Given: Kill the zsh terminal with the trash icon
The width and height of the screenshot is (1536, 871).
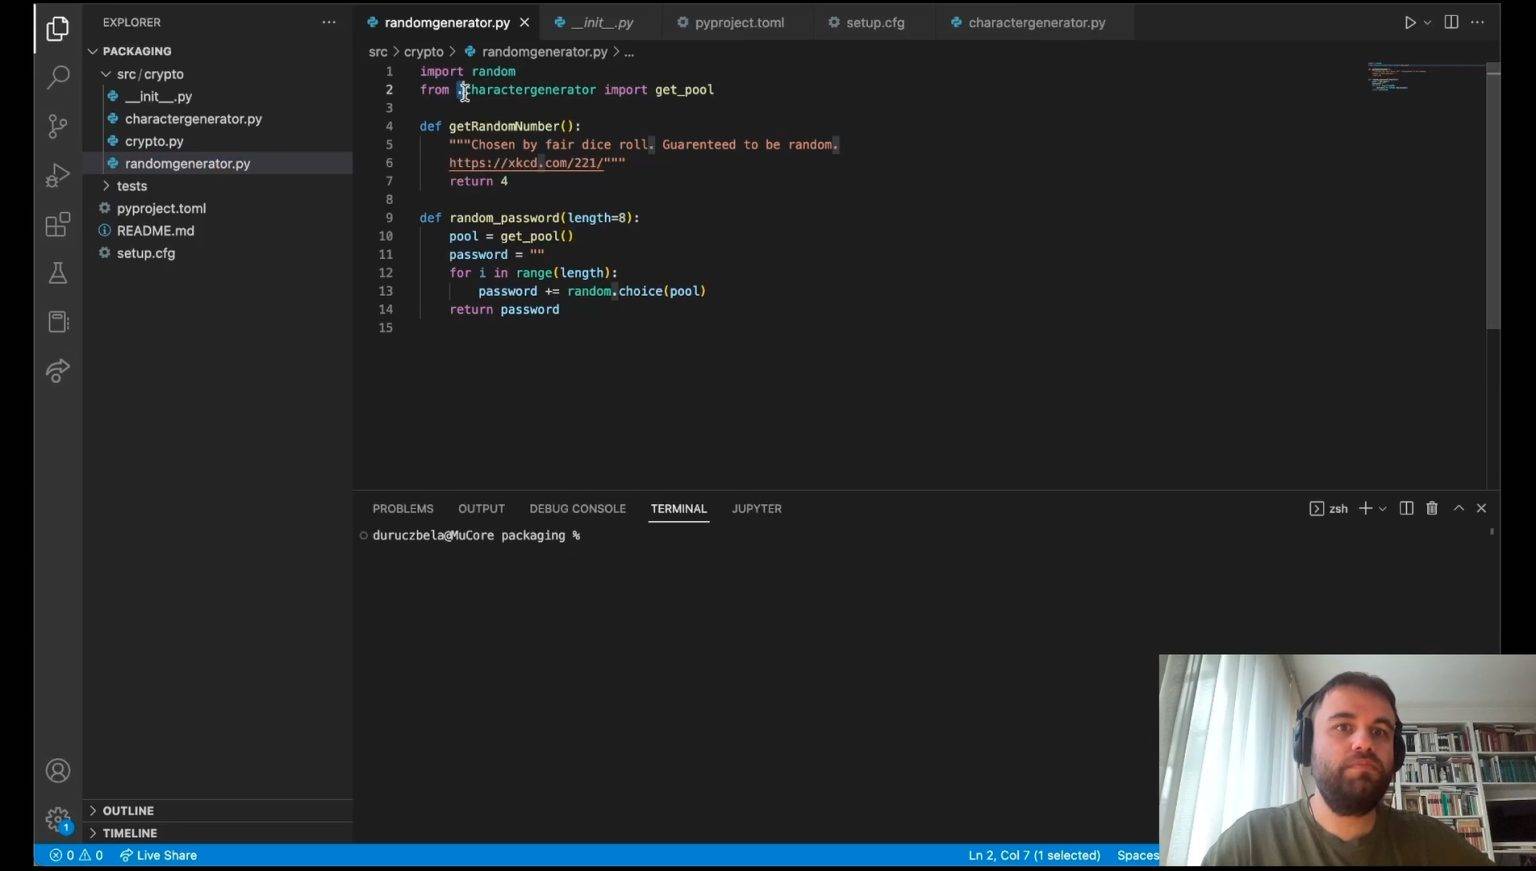Looking at the screenshot, I should (1432, 508).
